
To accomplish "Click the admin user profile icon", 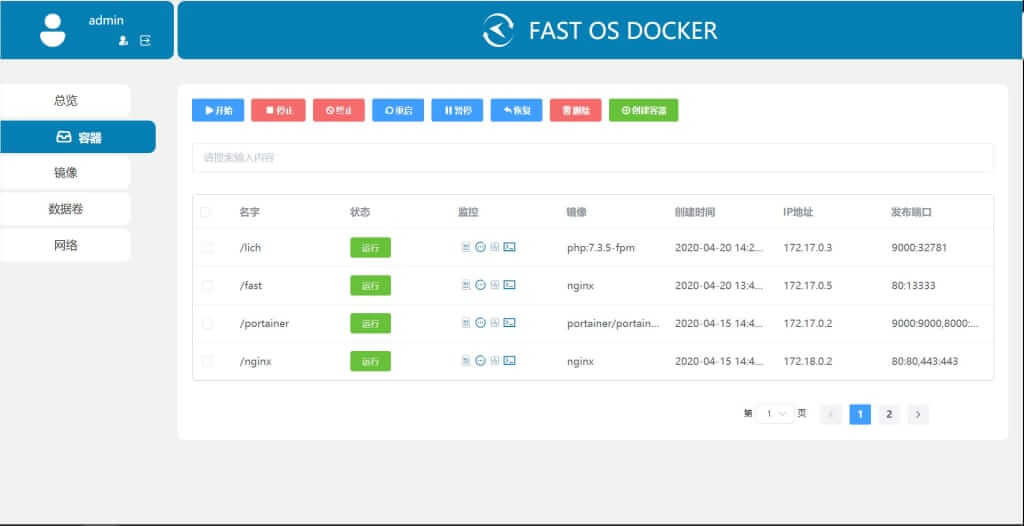I will click(x=123, y=41).
